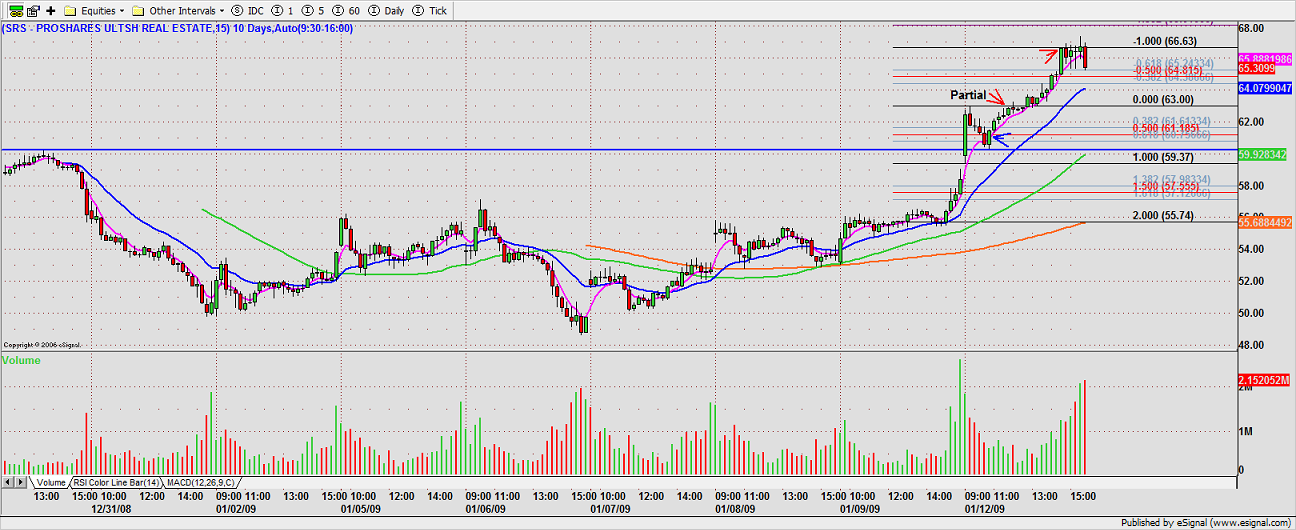1296x530 pixels.
Task: Click the 01/12/09 date label
Action: [986, 508]
